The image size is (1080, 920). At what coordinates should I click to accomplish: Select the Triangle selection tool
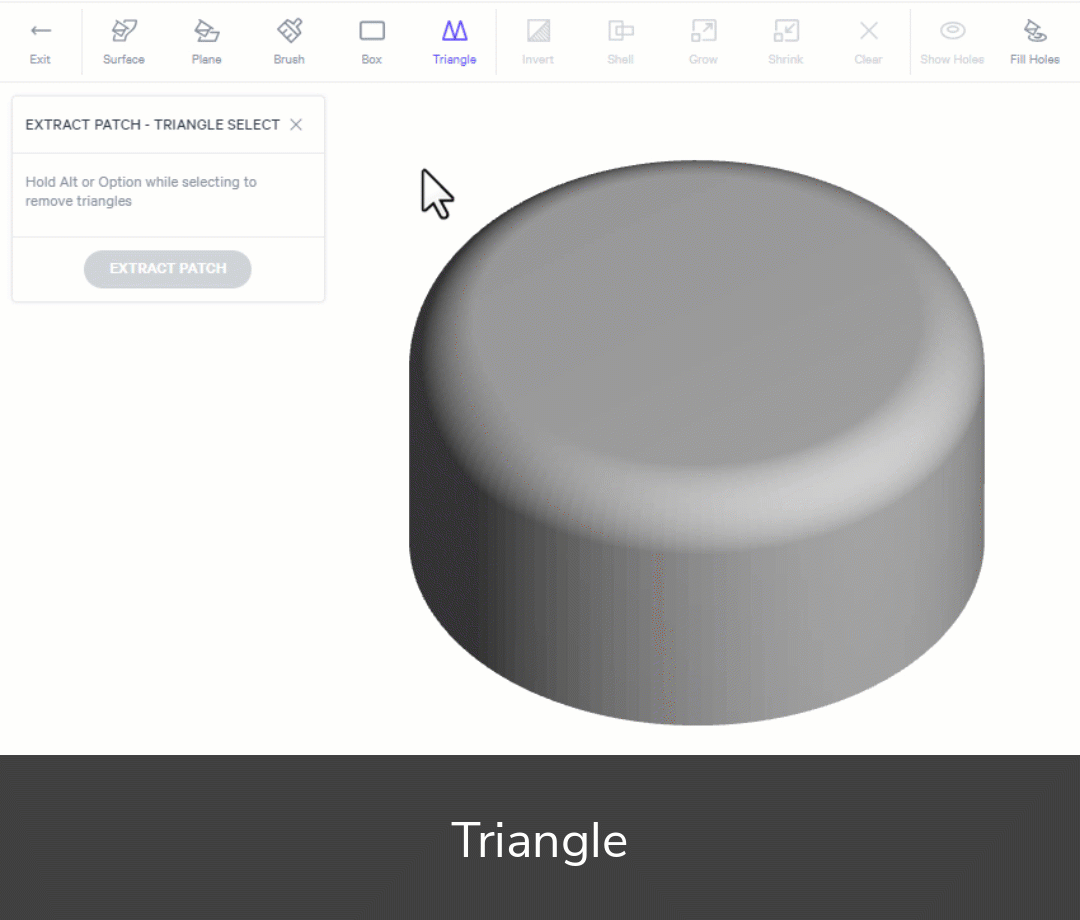pyautogui.click(x=455, y=43)
